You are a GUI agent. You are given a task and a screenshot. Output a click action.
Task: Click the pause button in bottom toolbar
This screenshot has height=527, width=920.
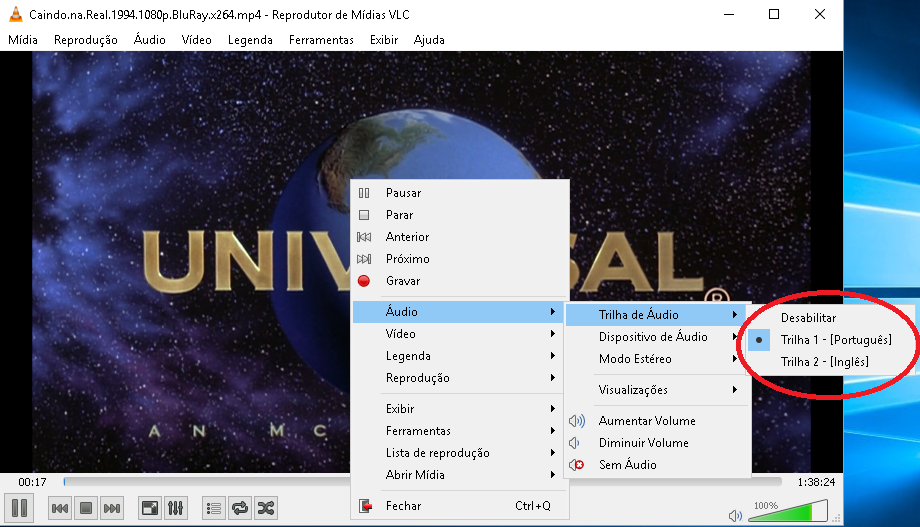pos(19,508)
